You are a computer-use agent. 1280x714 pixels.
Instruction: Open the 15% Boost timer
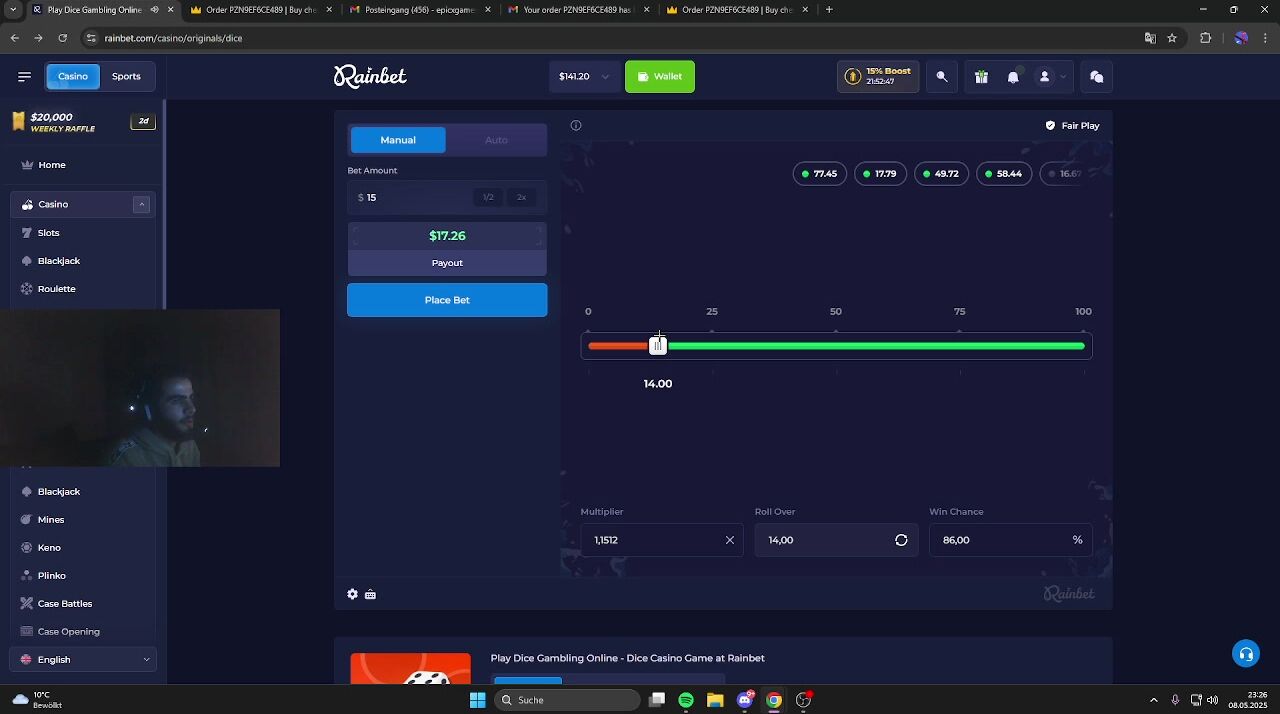[878, 77]
